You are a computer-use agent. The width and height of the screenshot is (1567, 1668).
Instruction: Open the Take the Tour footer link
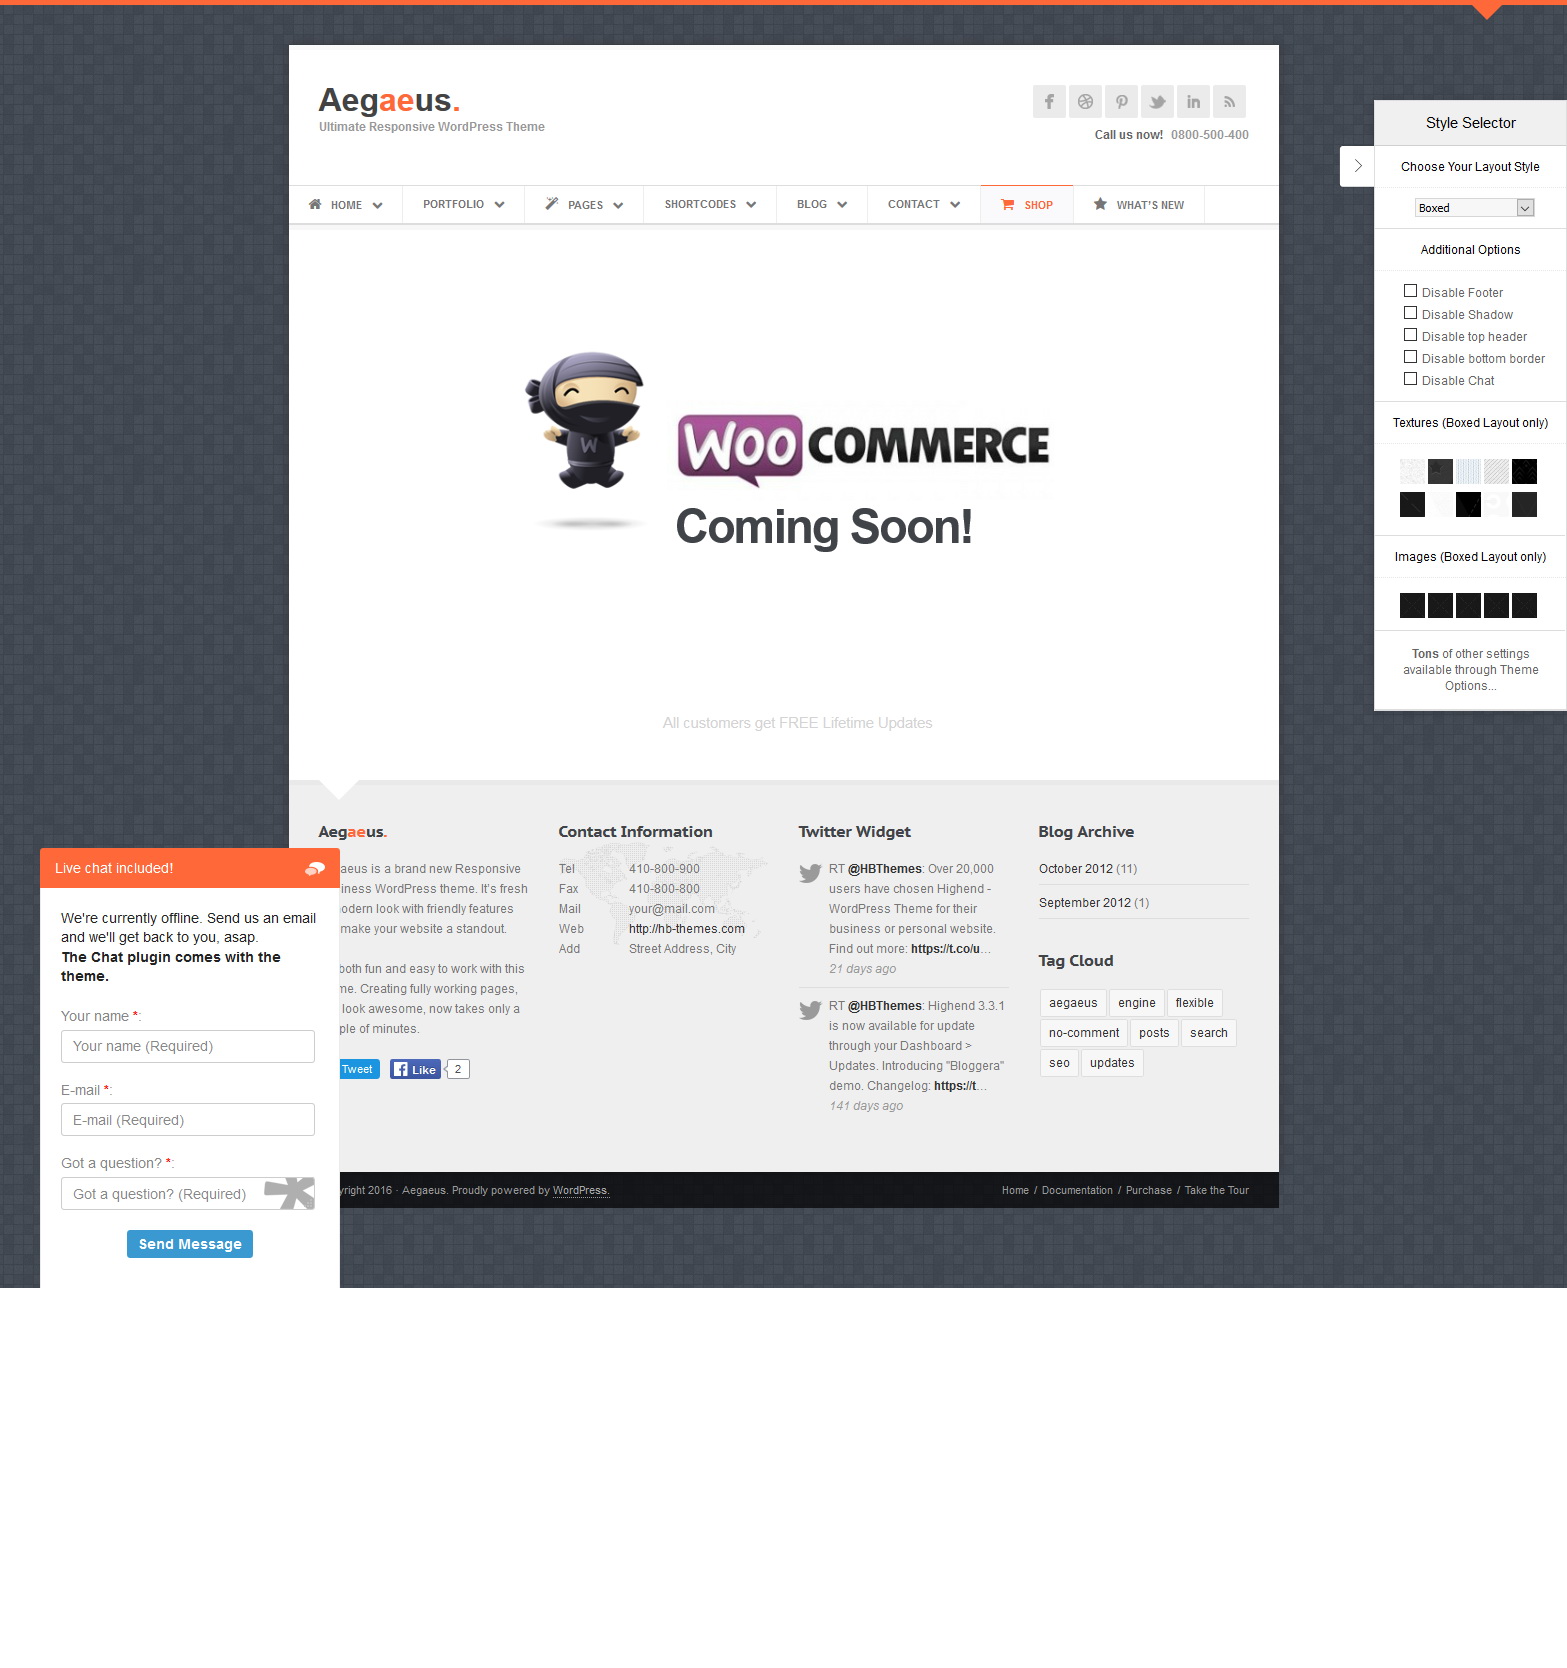(x=1217, y=1190)
